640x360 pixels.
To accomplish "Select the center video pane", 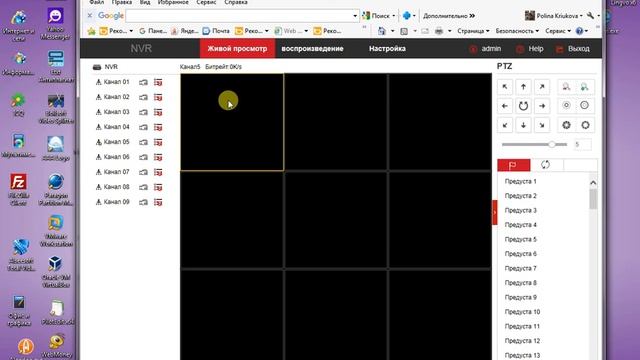I will tap(336, 220).
